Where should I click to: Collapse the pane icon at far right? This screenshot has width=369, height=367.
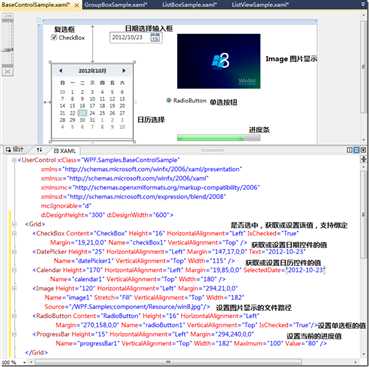(363, 150)
